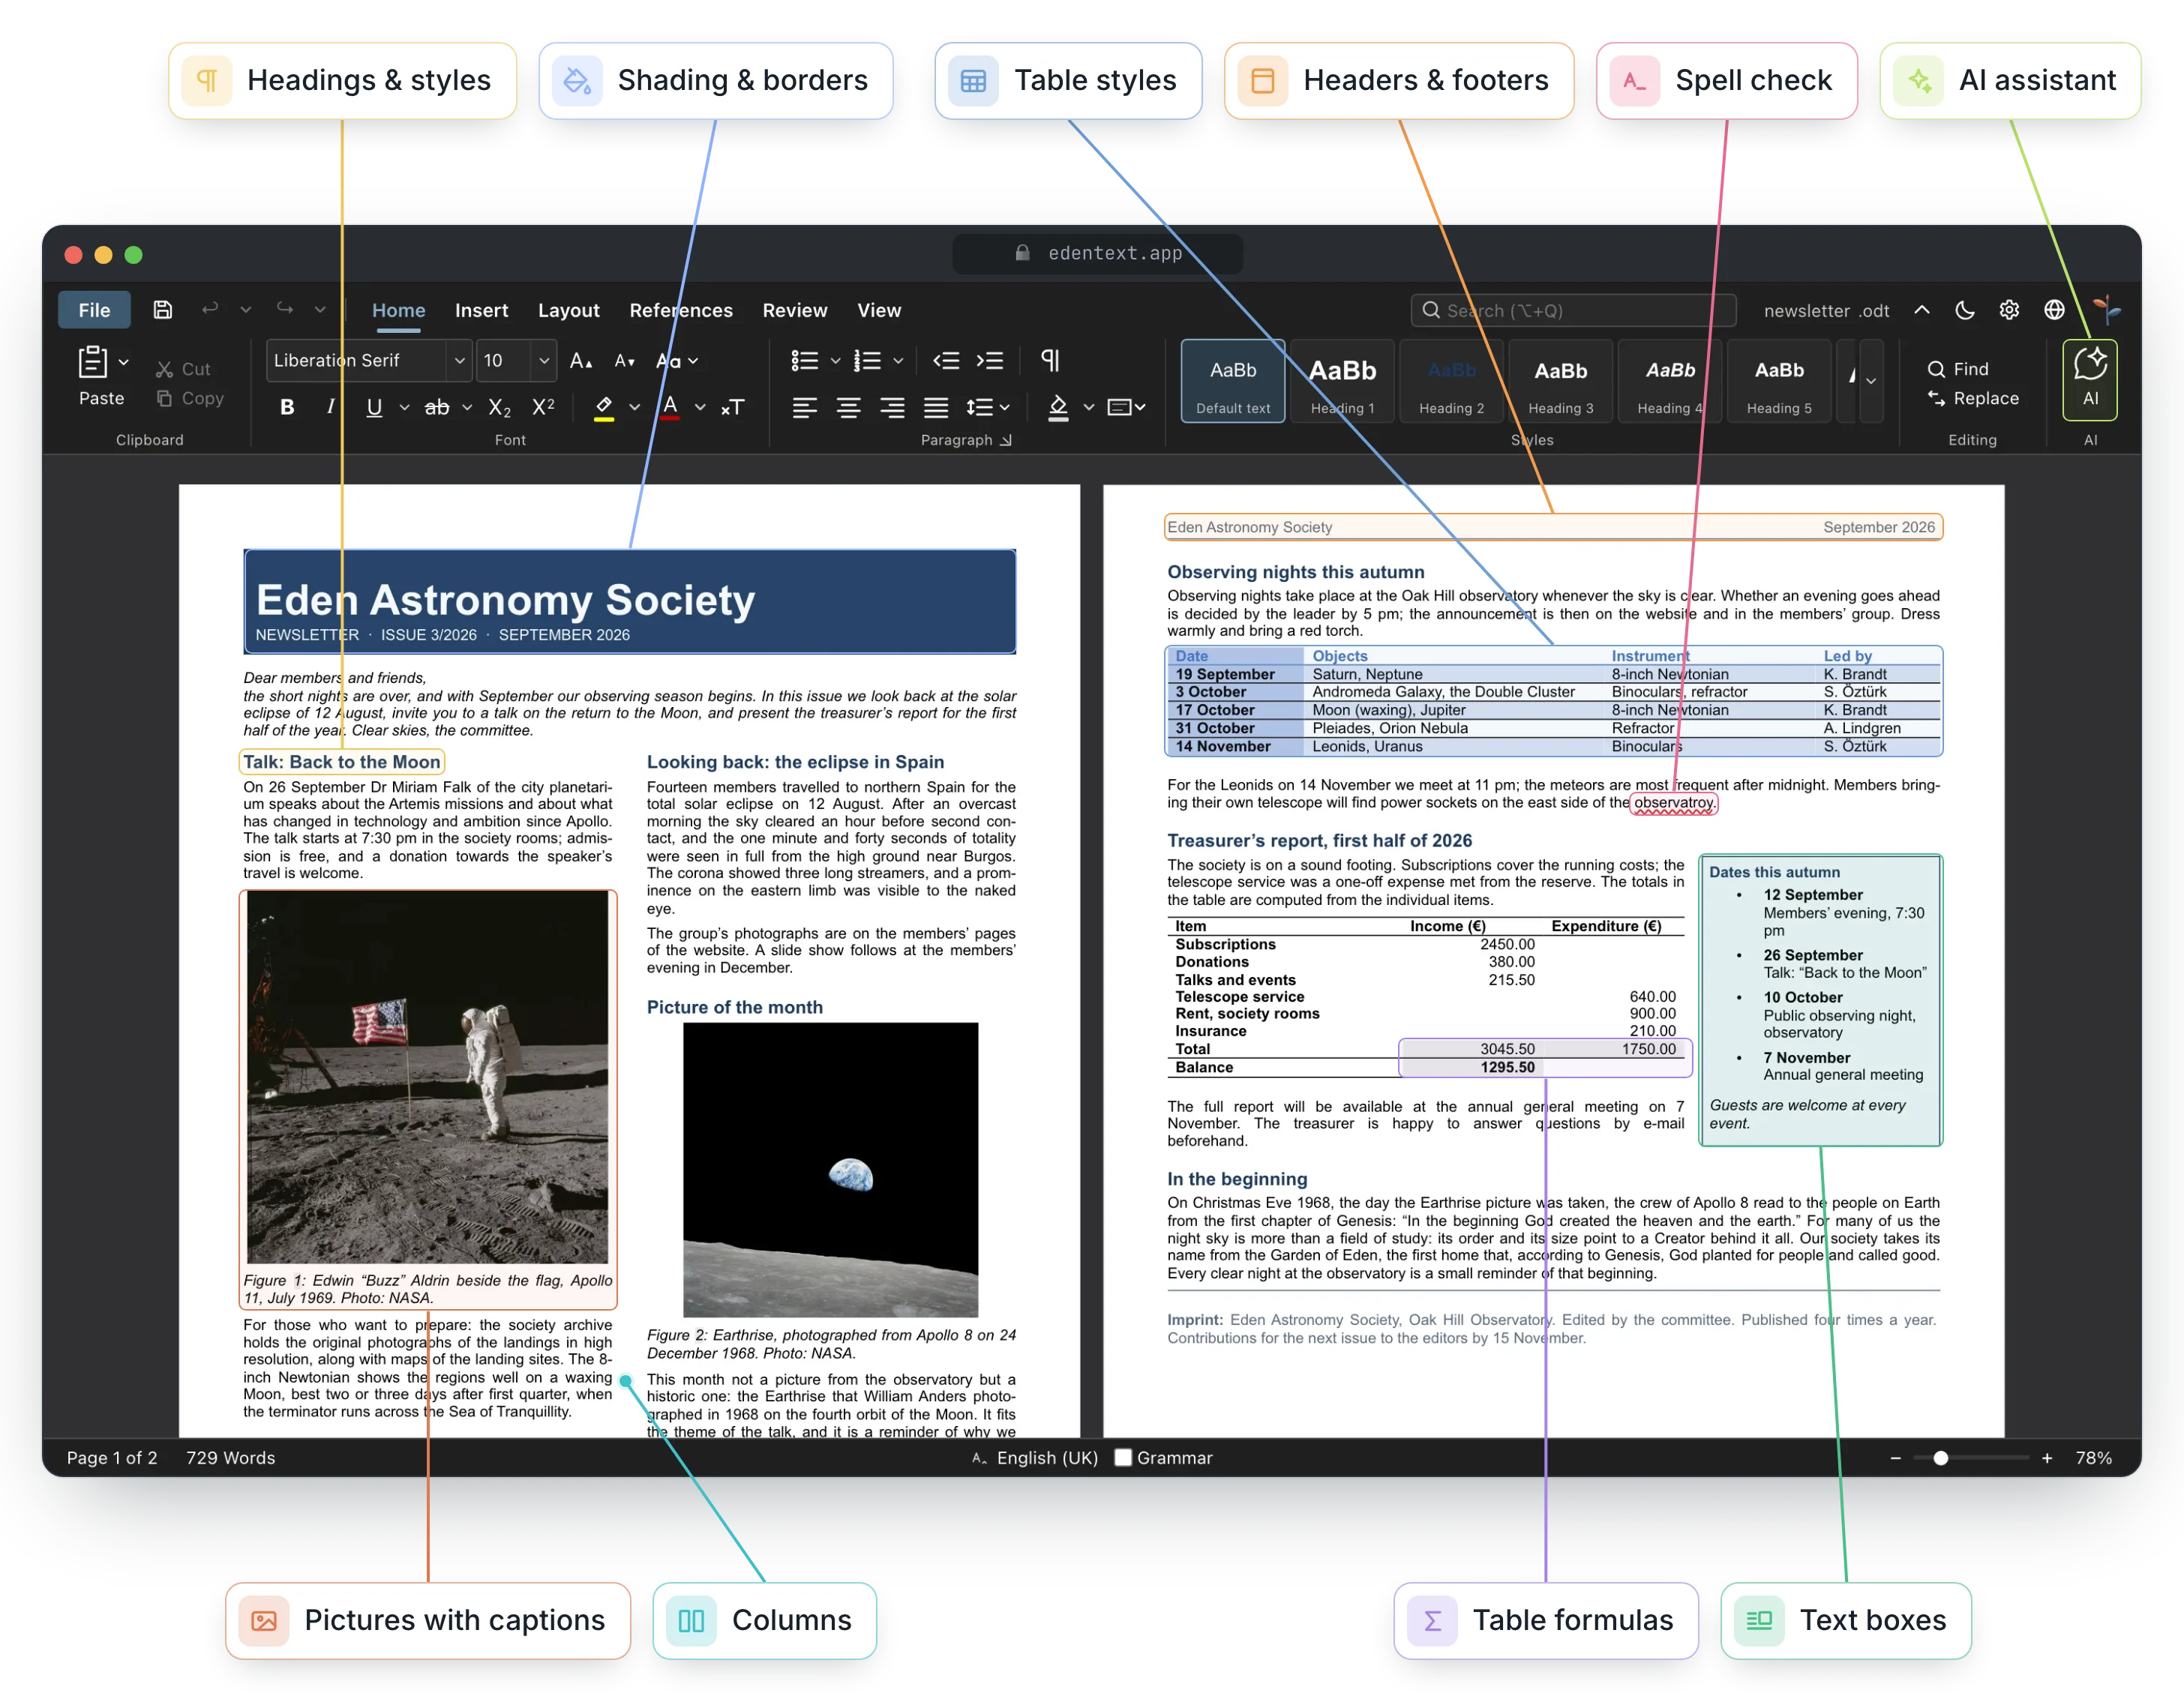Click the Redo arrow icon
Viewport: 2184px width, 1702px height.
click(285, 310)
